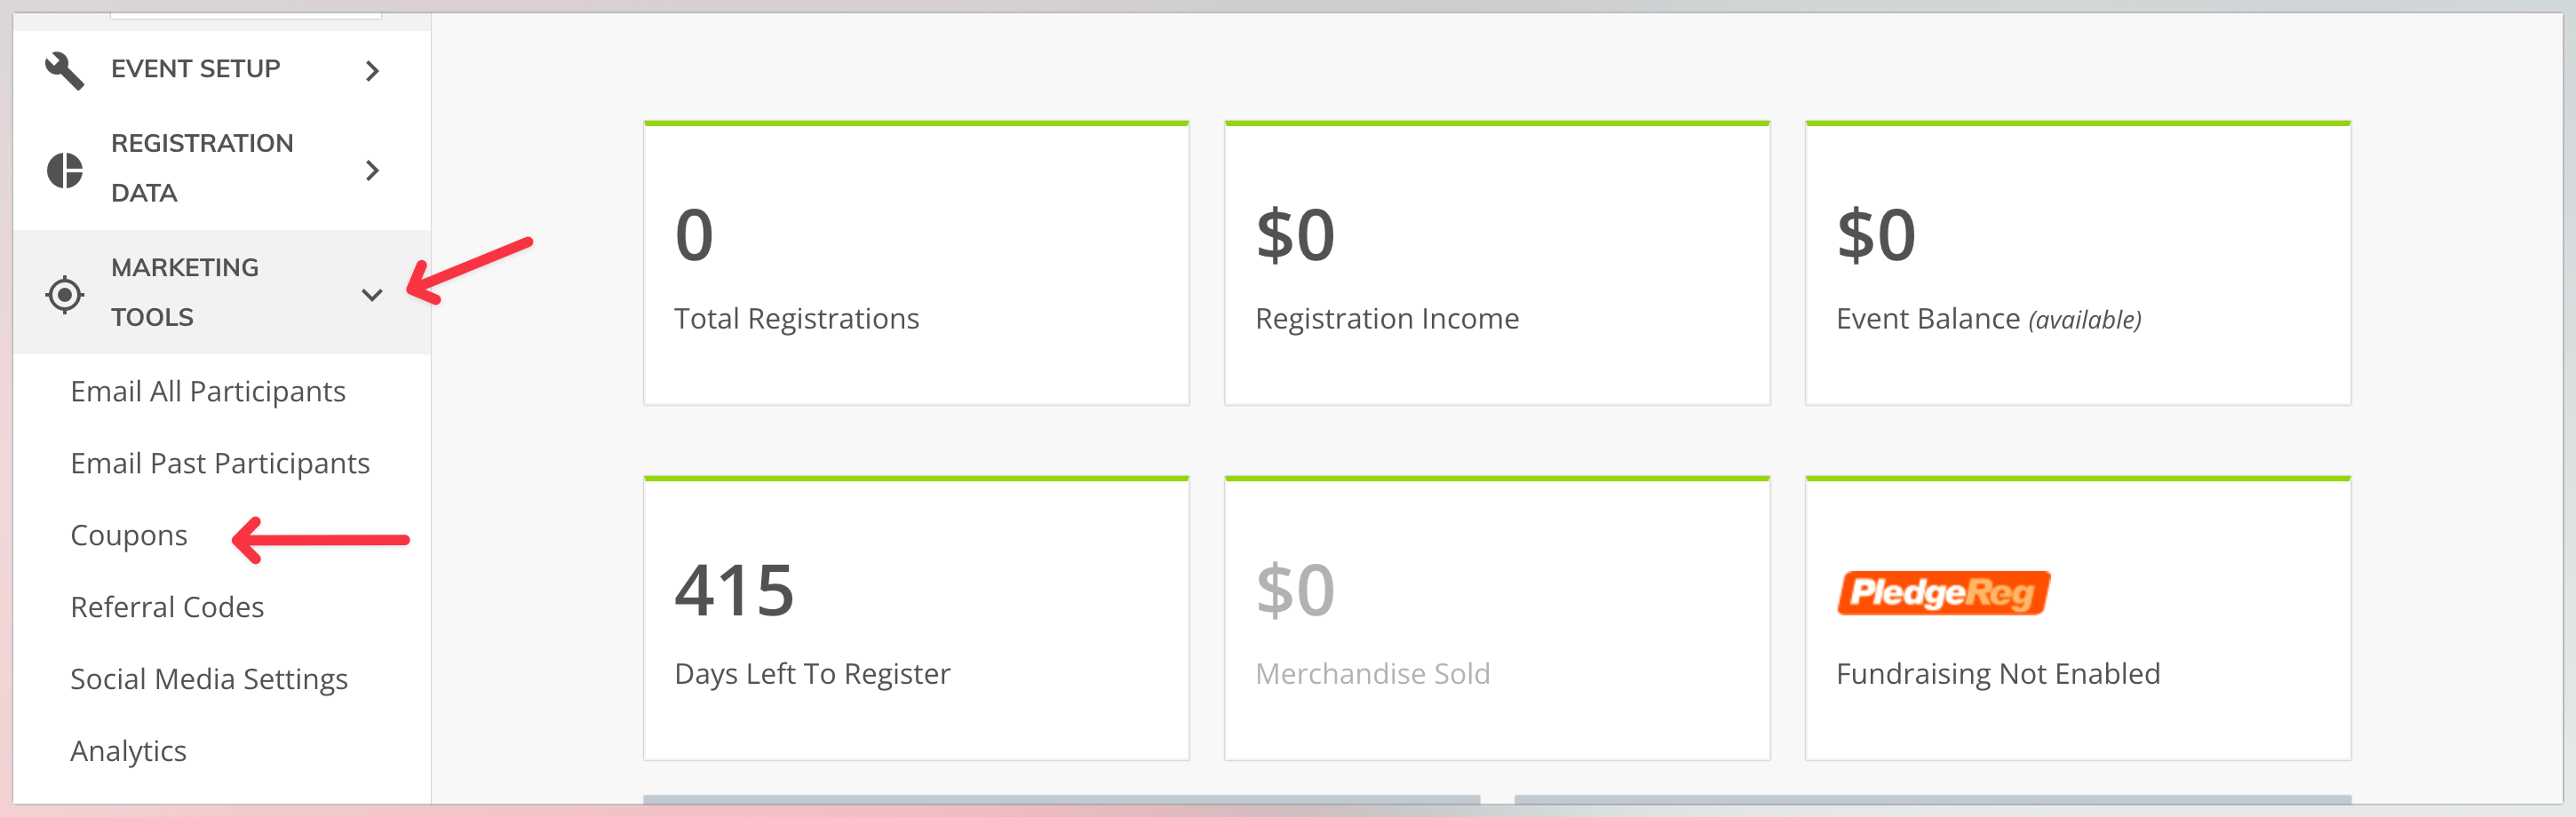Click the Total Registrations card
Image resolution: width=2576 pixels, height=817 pixels.
916,263
